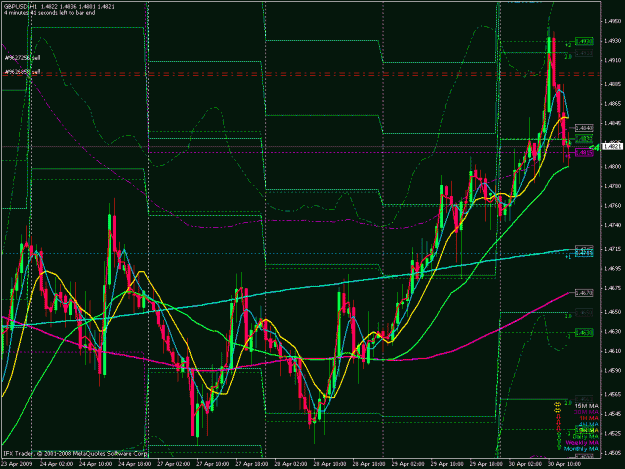
Task: Click the 24 Apr 02:00 time axis label
Action: (56, 464)
